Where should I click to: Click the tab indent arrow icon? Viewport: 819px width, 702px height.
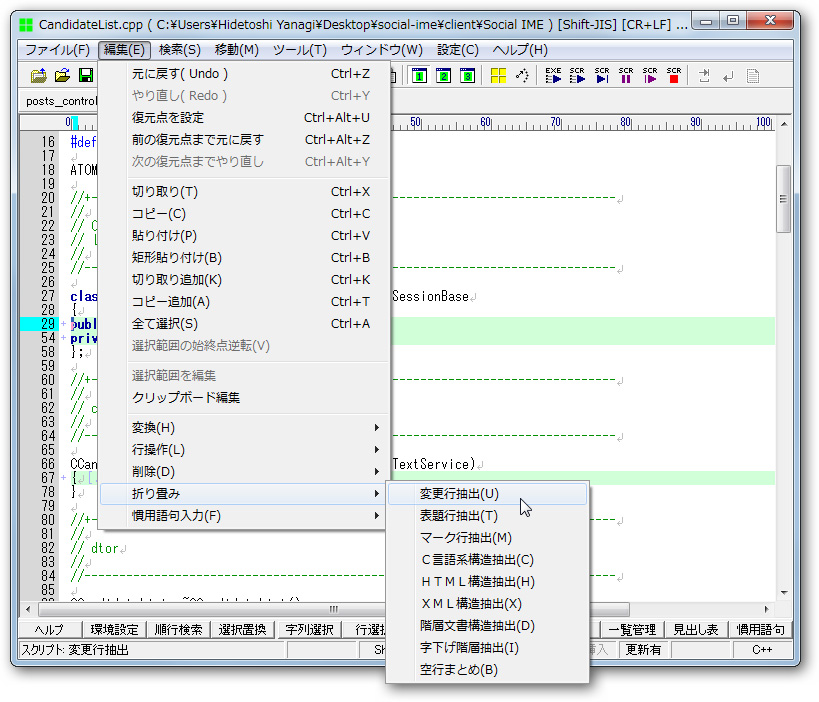[x=704, y=76]
